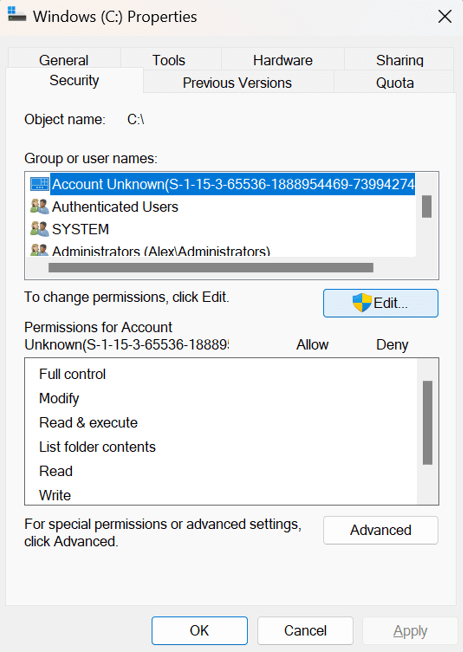463x652 pixels.
Task: Open the Tools tab
Action: (169, 60)
